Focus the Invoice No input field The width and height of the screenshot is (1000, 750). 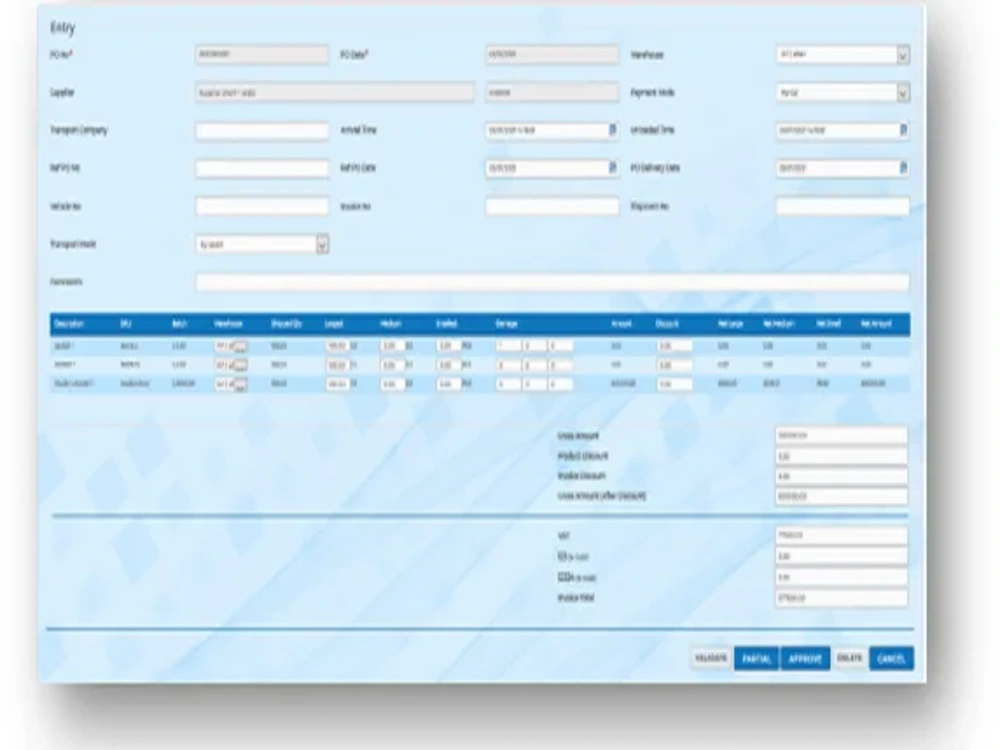552,207
